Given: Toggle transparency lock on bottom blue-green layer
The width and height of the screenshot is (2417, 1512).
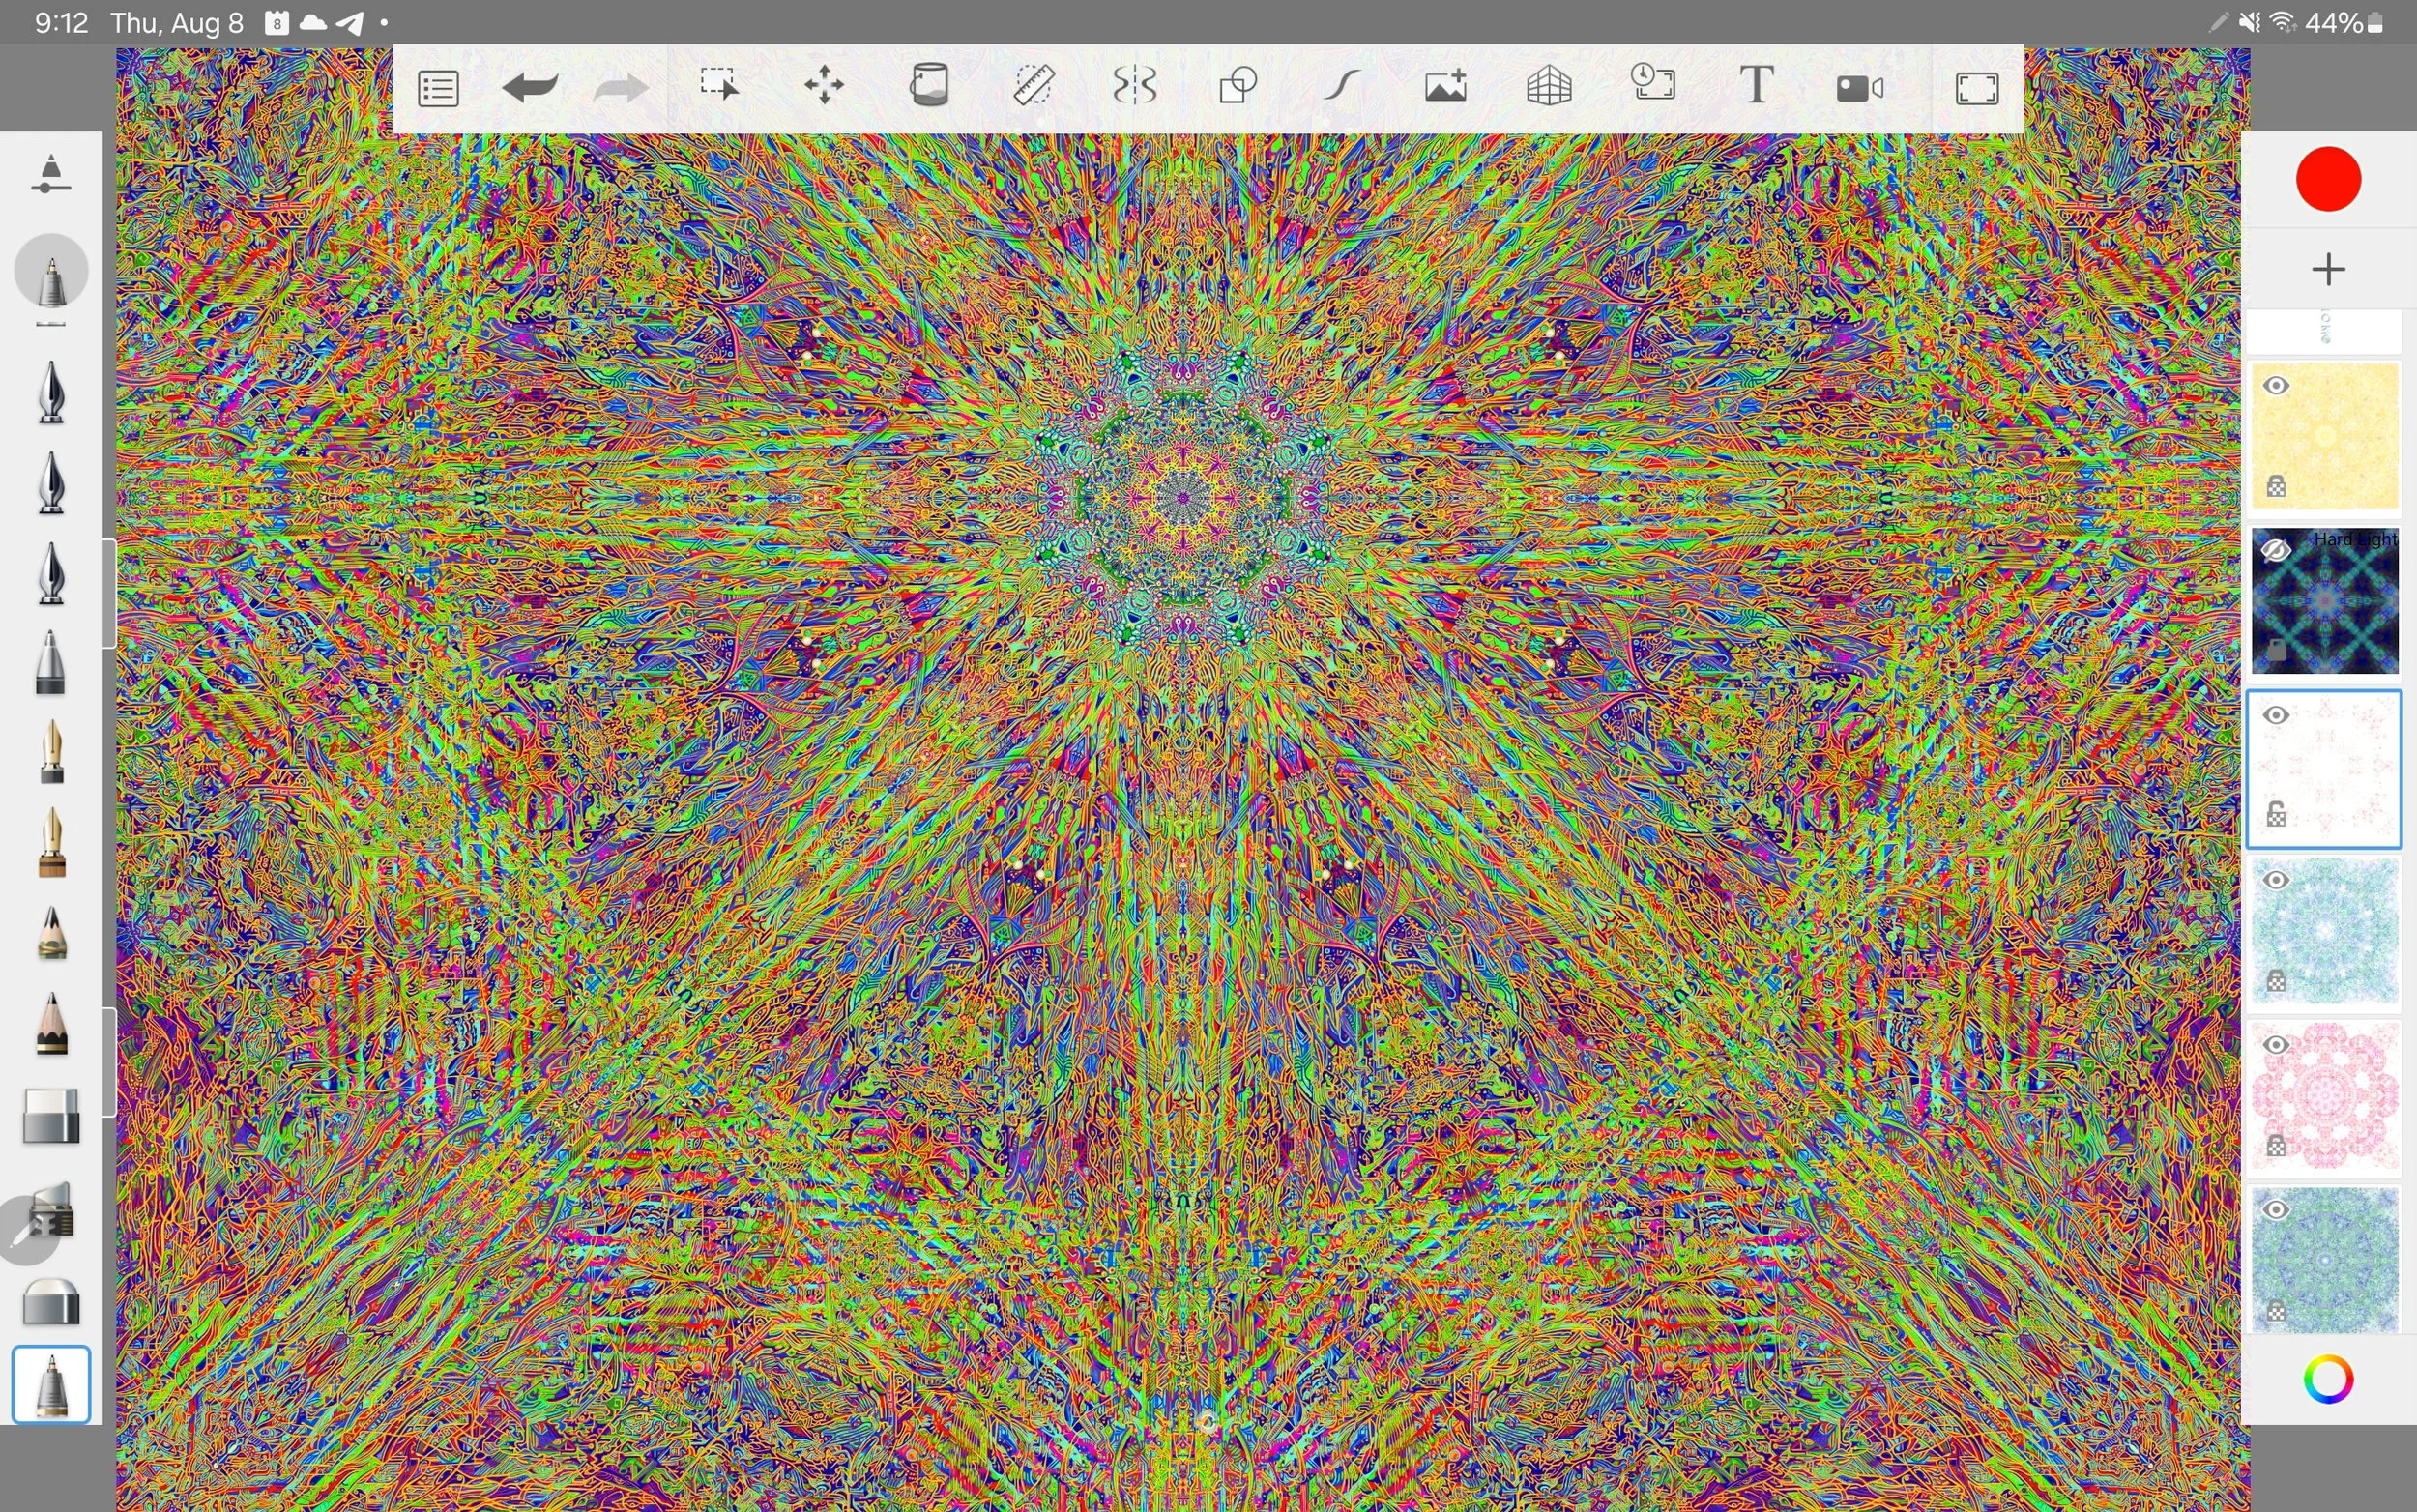Looking at the screenshot, I should [2276, 1311].
